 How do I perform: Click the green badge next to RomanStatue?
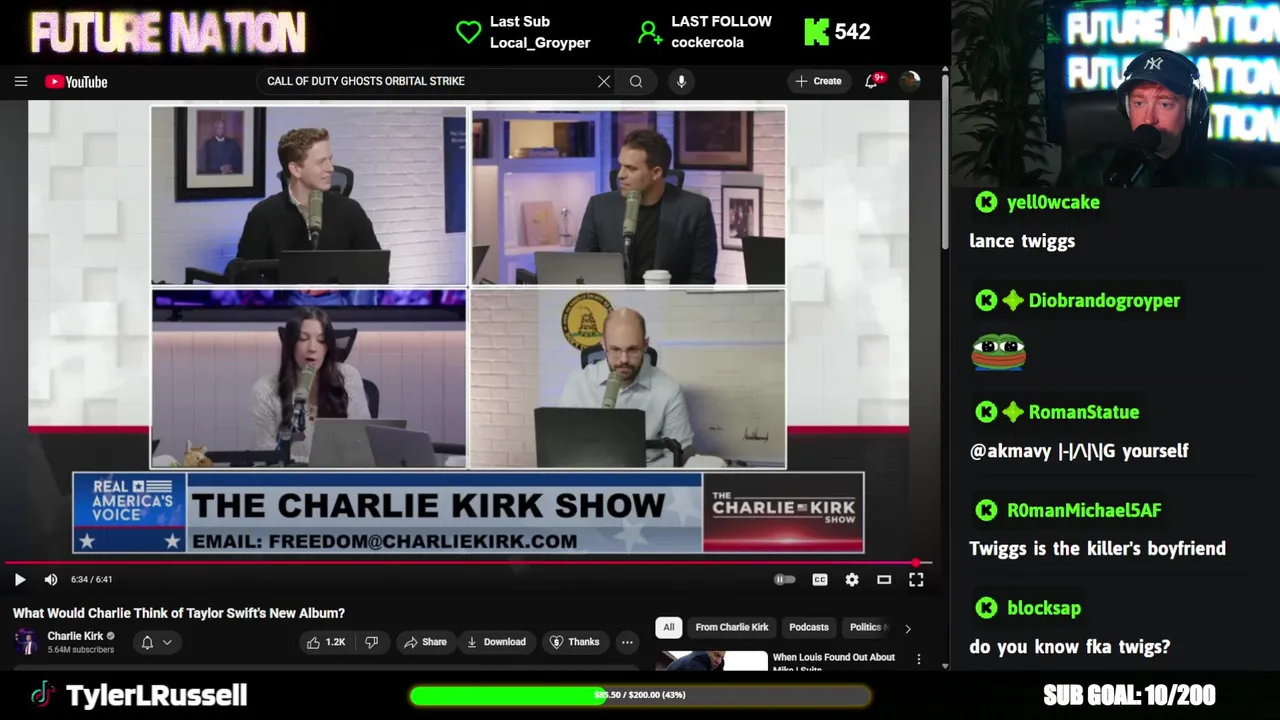(x=1013, y=412)
